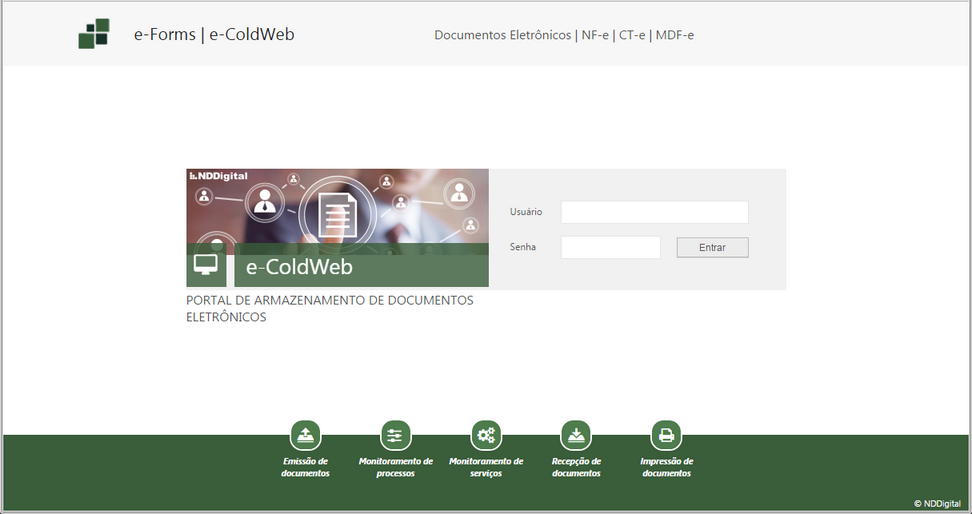972x514 pixels.
Task: Click the NDDigital logo on the banner
Action: (x=218, y=176)
